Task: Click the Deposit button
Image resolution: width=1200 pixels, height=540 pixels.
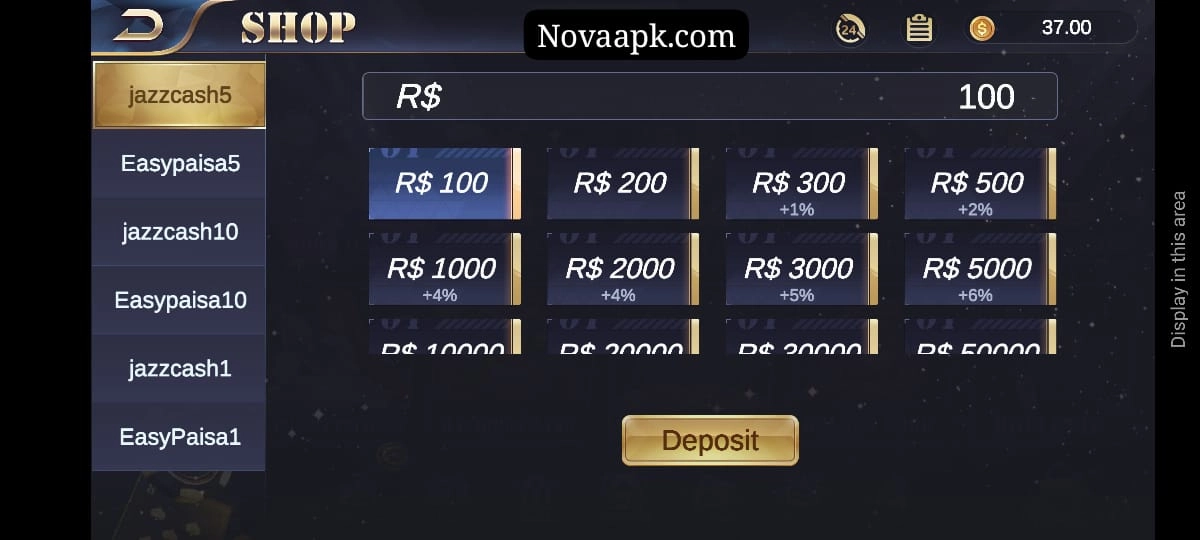Action: [710, 440]
